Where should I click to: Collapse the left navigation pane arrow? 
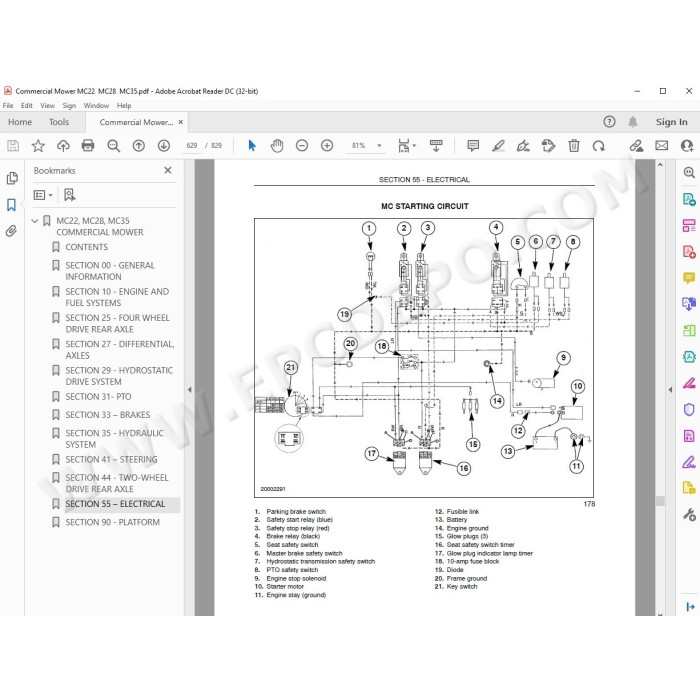(190, 390)
